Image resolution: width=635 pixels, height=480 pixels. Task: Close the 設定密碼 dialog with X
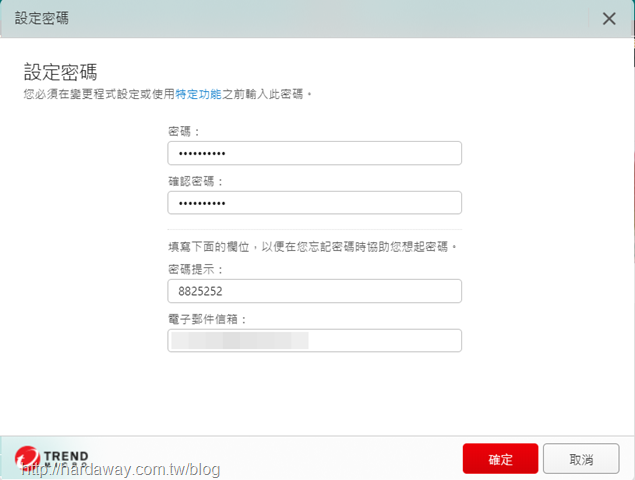(609, 19)
